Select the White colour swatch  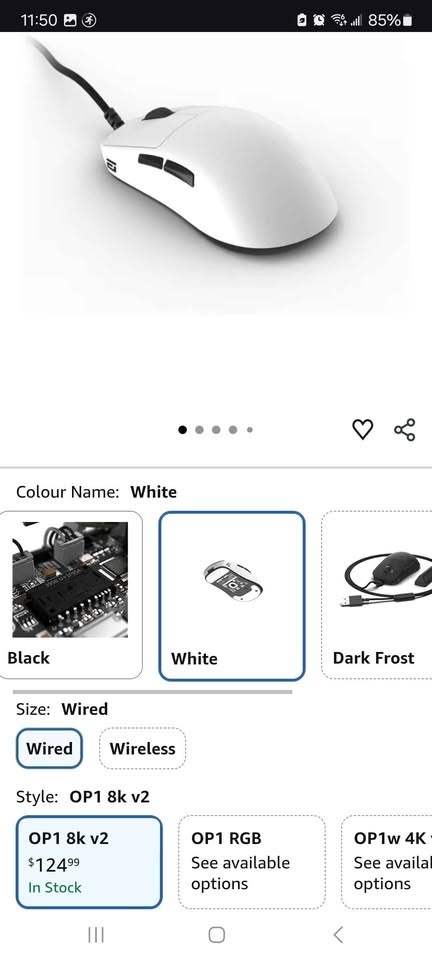(x=232, y=596)
